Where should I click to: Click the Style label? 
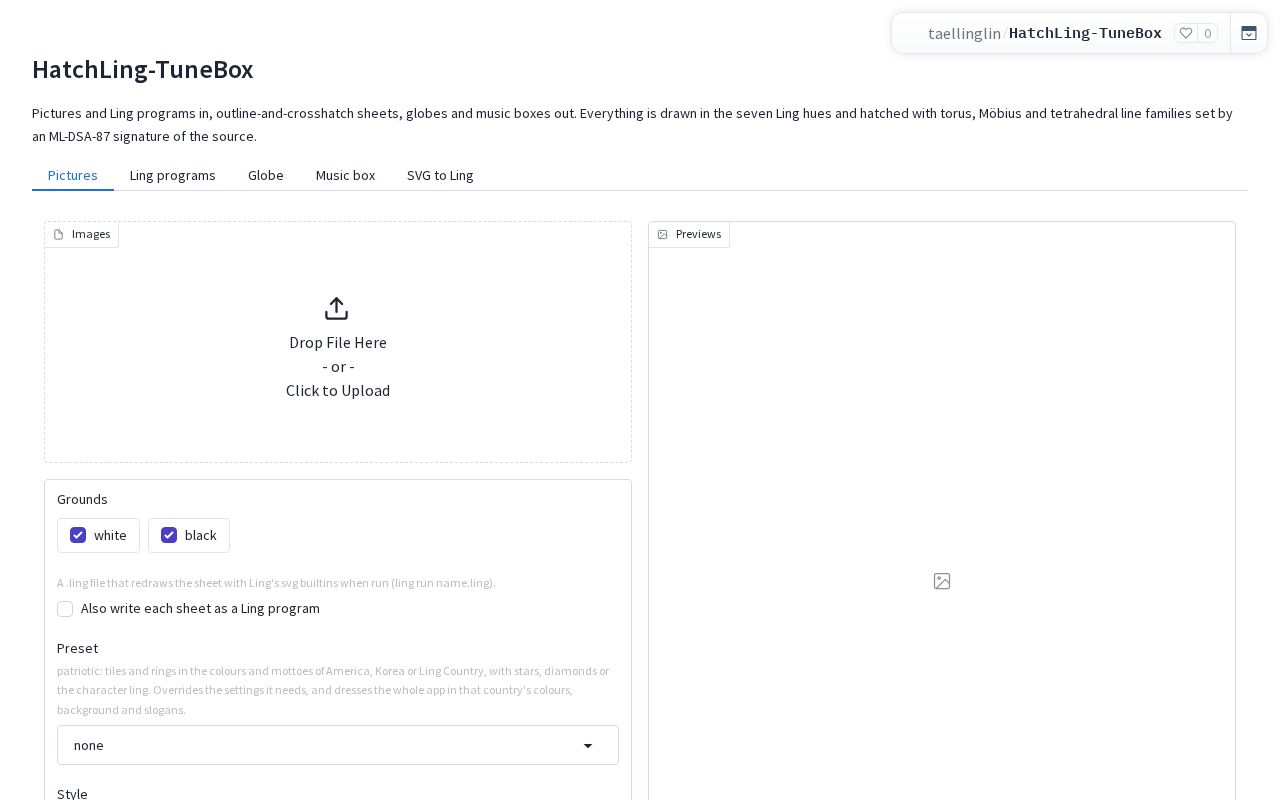72,793
